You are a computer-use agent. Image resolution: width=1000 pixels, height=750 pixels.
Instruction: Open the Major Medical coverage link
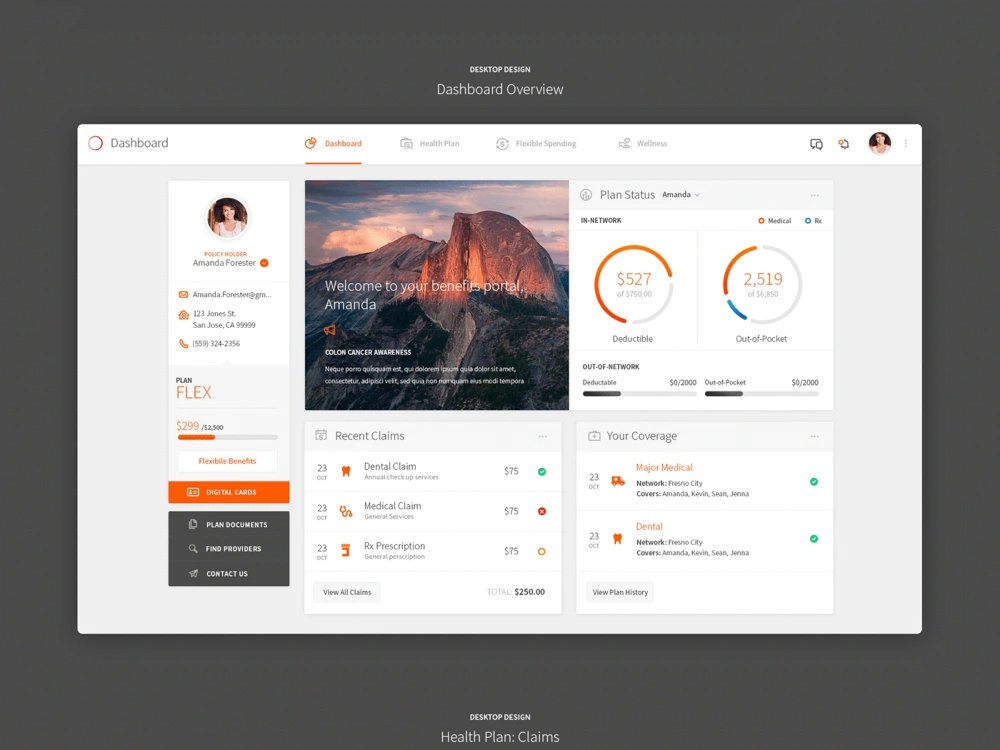pos(664,467)
